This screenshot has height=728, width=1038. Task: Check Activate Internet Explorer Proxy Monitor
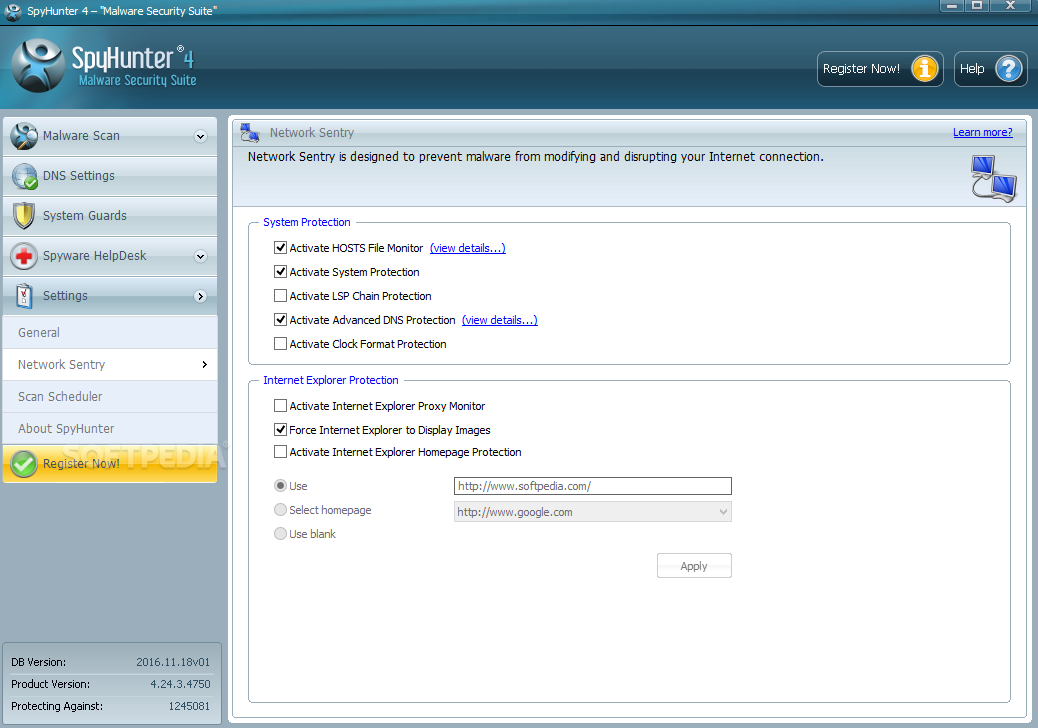pyautogui.click(x=280, y=406)
